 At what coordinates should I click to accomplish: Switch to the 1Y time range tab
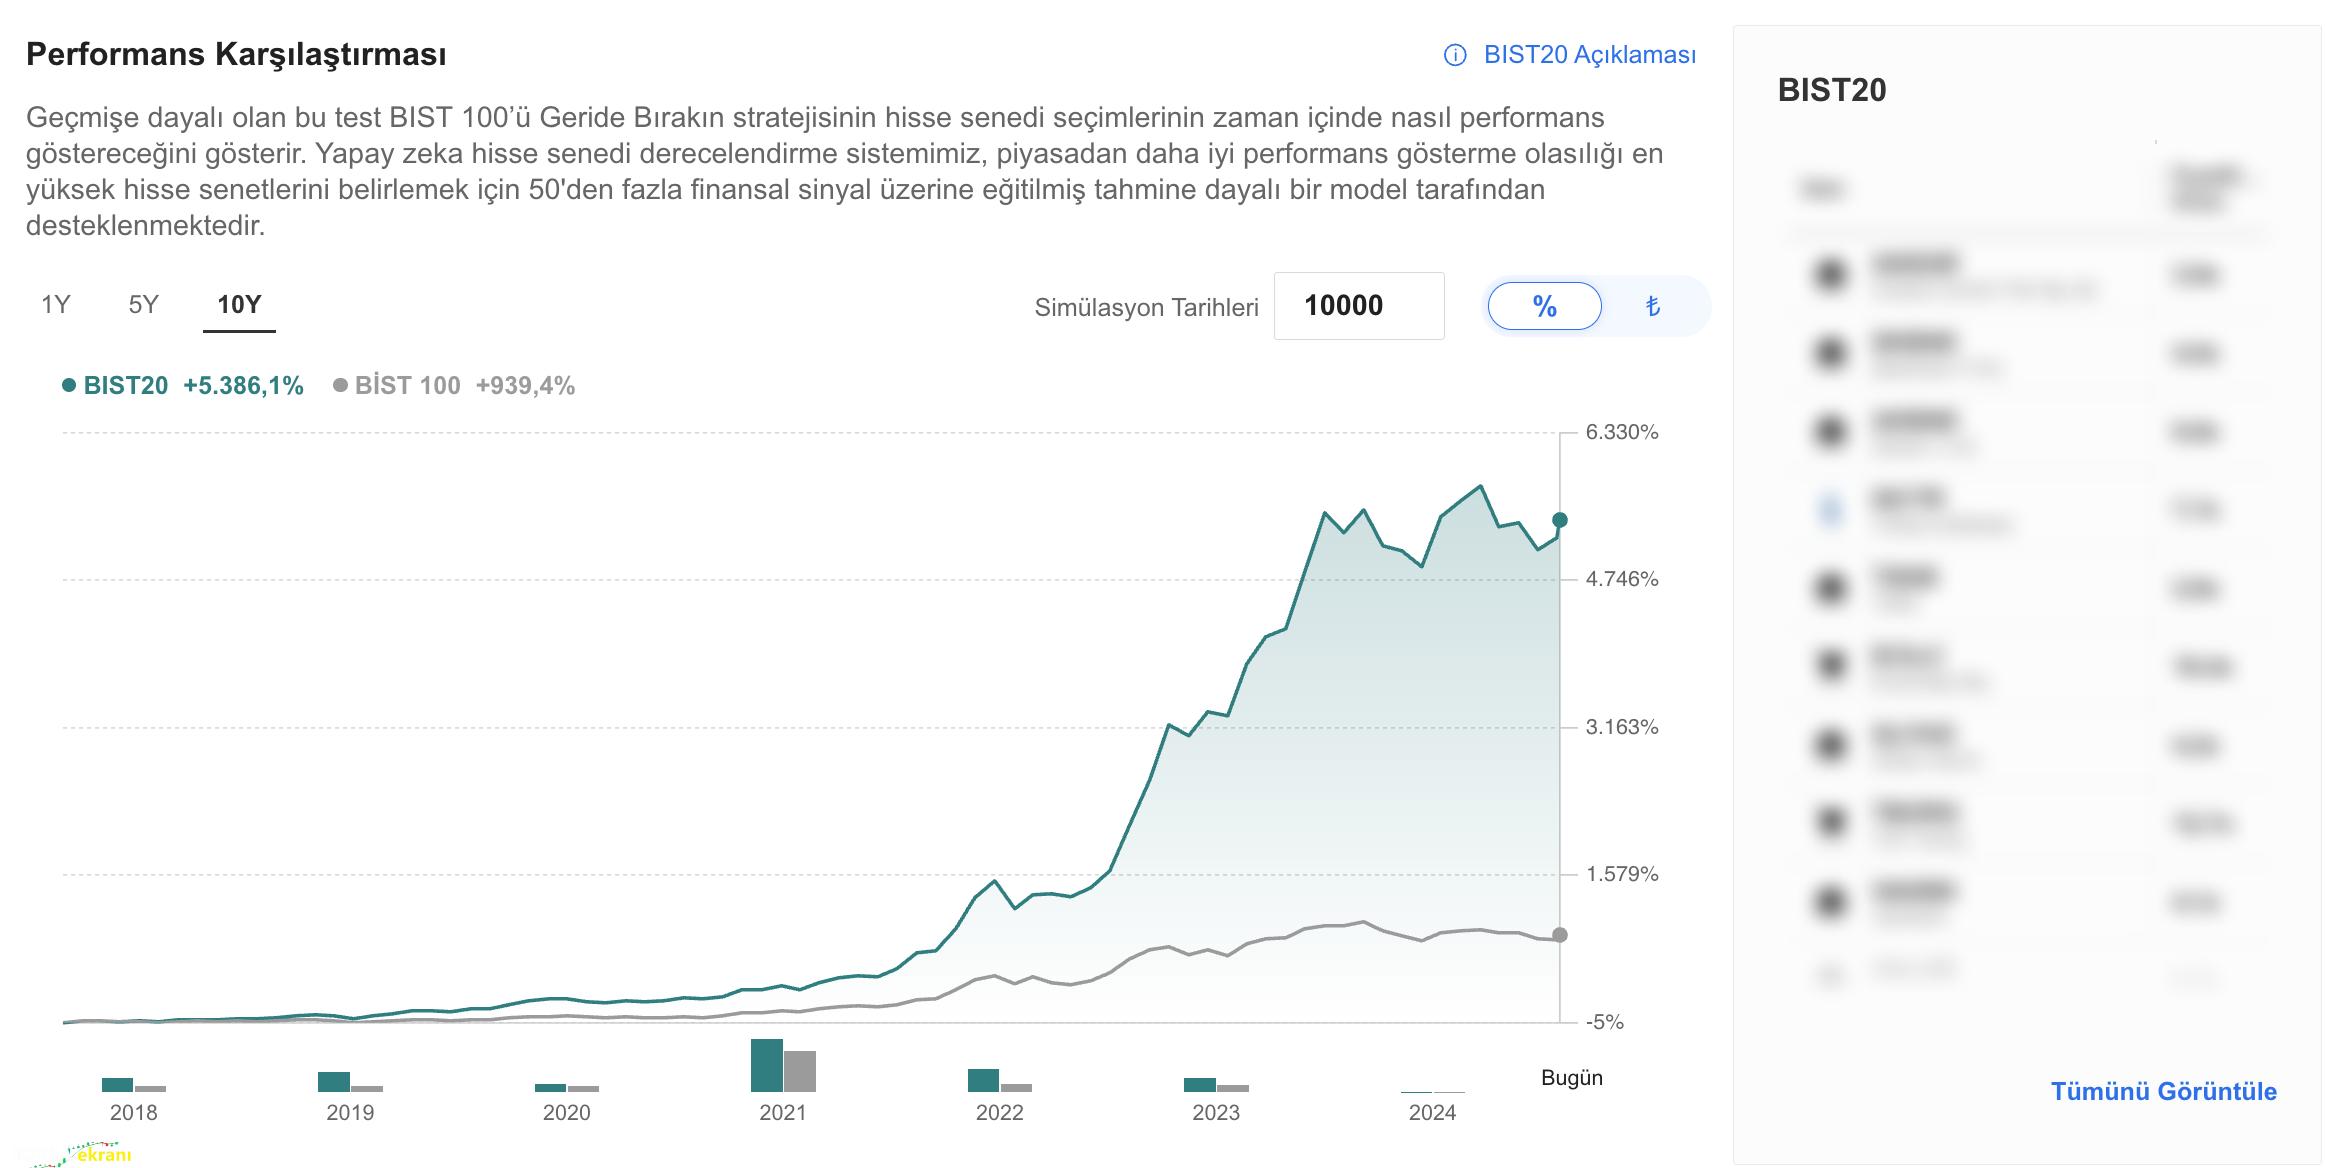(55, 304)
